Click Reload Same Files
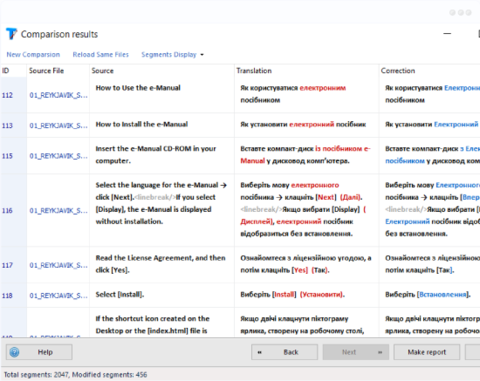Viewport: 480px width, 381px height. 101,55
